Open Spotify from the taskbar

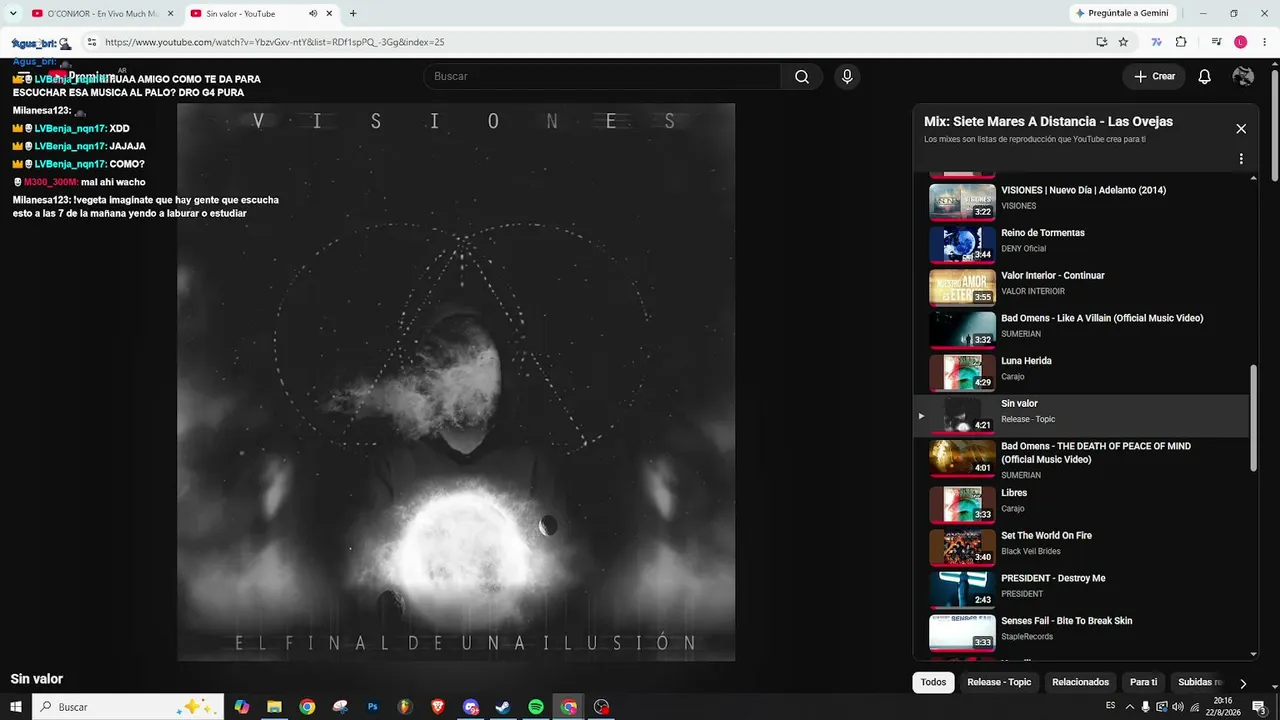point(536,707)
